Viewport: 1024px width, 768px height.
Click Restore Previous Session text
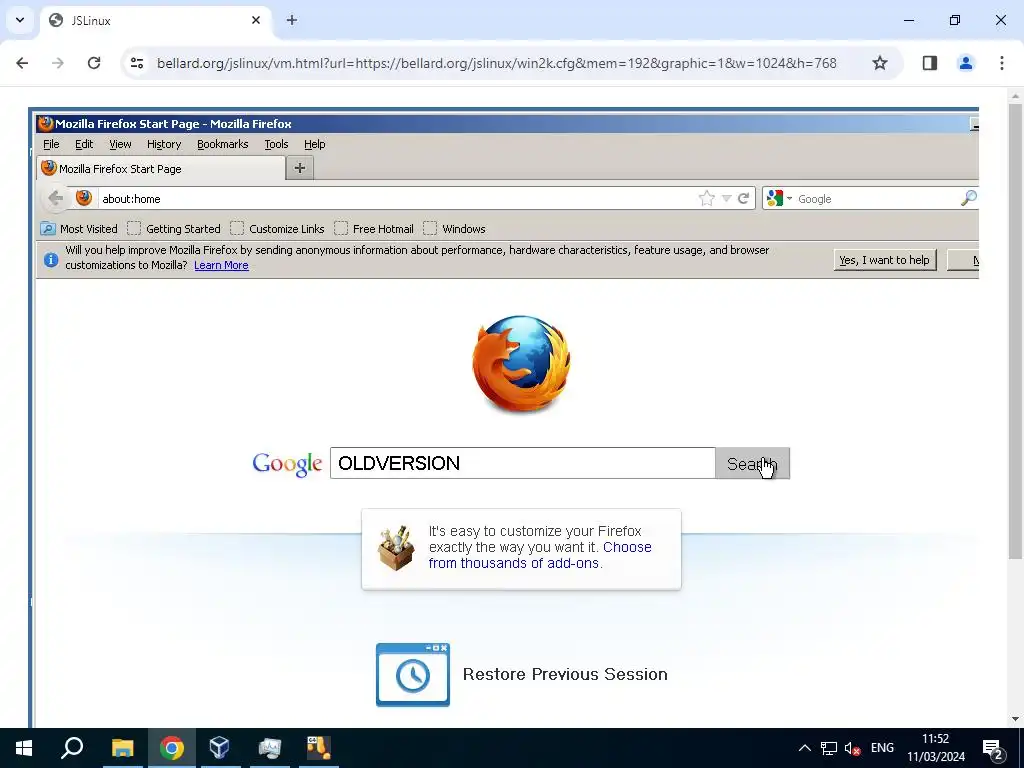tap(565, 674)
